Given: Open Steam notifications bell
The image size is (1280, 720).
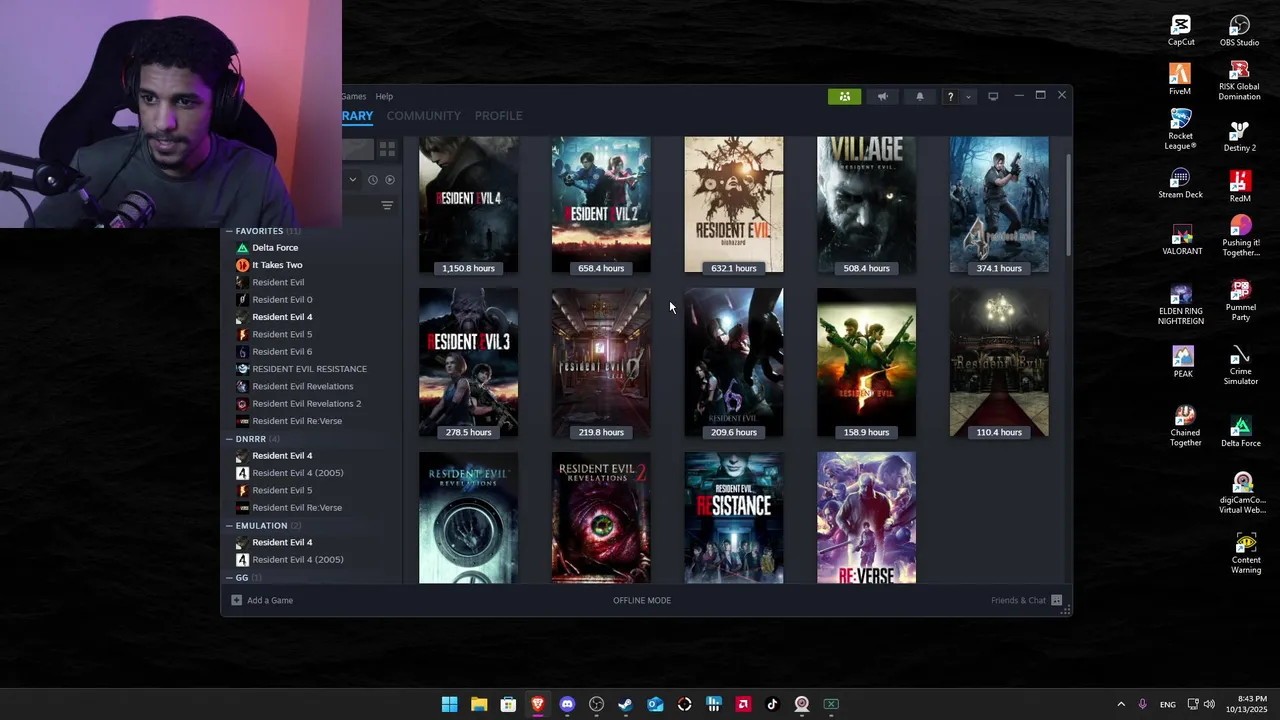Looking at the screenshot, I should click(x=919, y=96).
